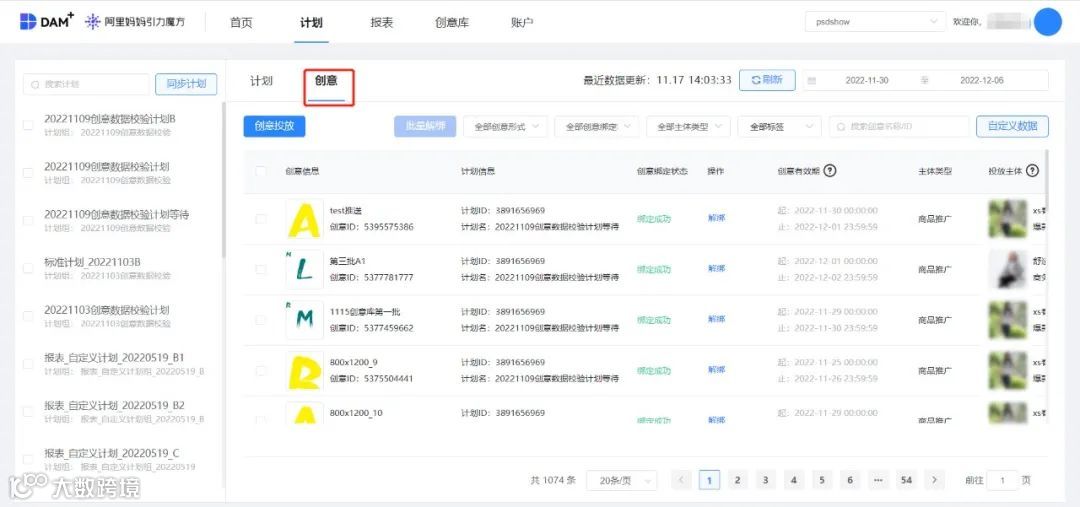This screenshot has width=1080, height=507.
Task: Switch to the 计划 sub-tab
Action: 261,81
